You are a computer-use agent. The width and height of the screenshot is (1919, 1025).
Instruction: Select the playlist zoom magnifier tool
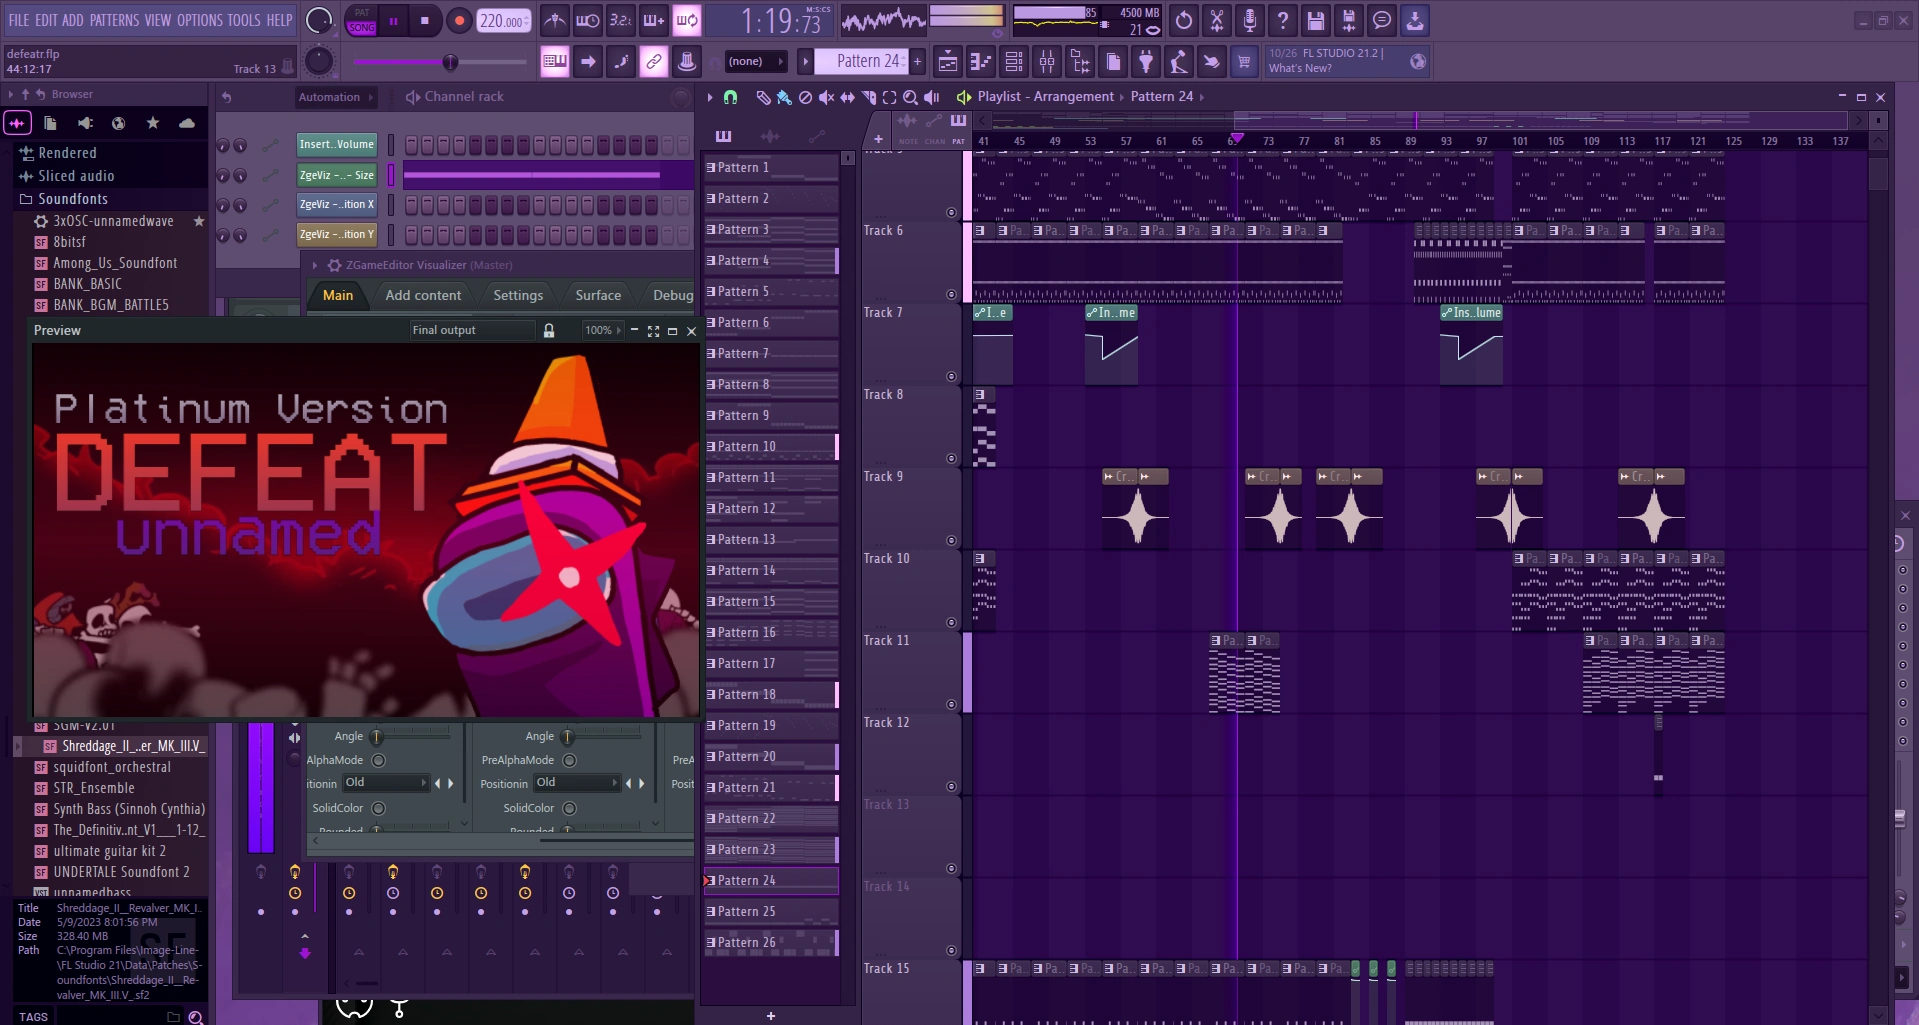click(910, 97)
